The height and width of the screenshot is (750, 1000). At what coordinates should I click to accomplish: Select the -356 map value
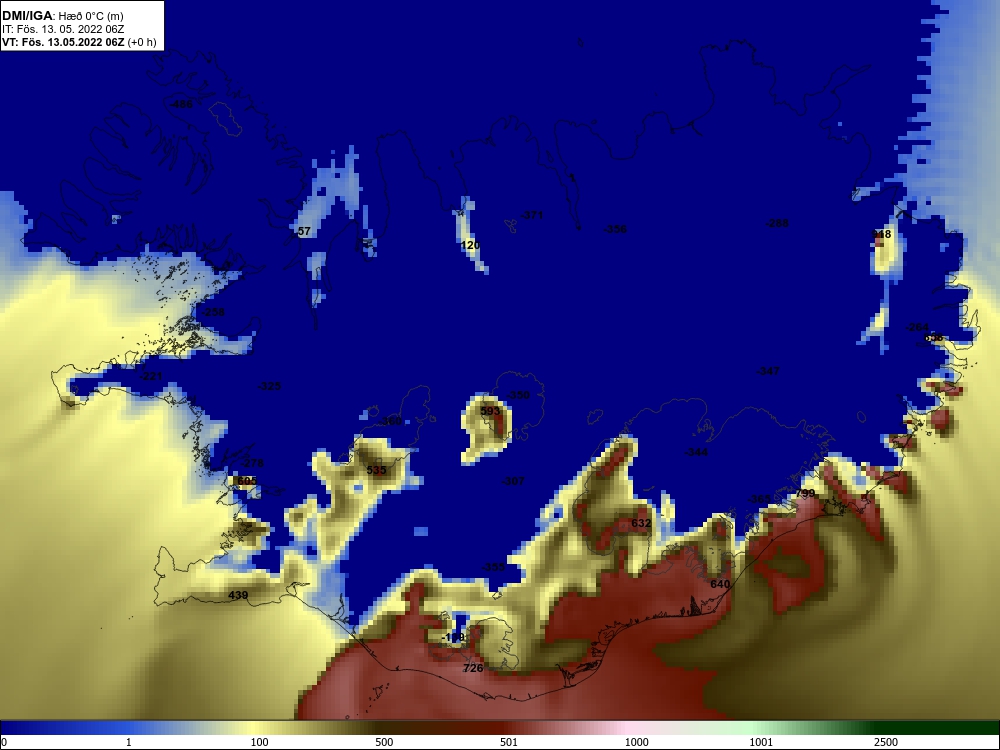click(x=615, y=230)
